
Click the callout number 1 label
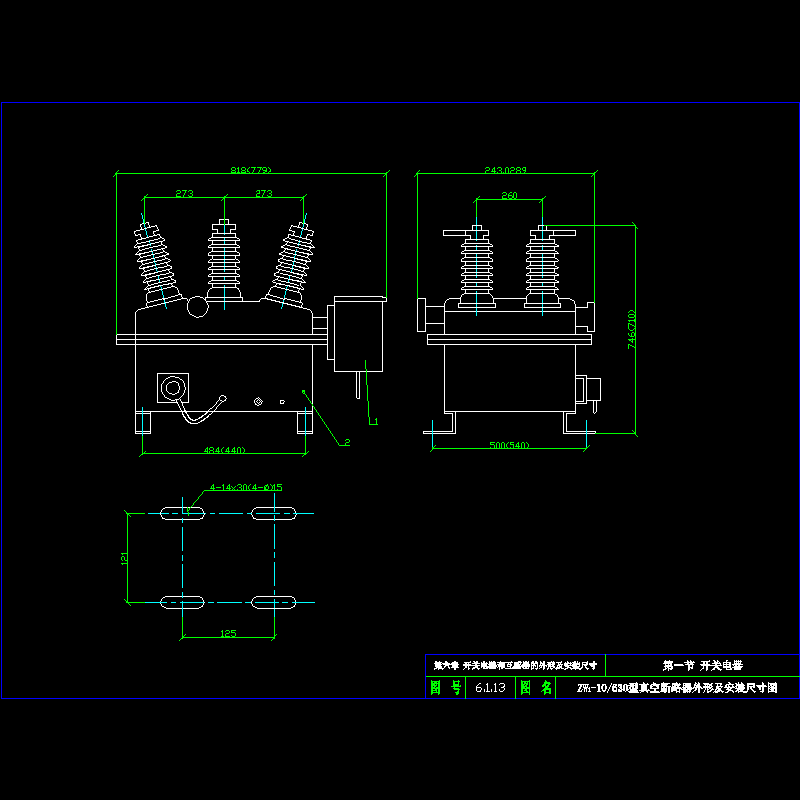pos(375,422)
